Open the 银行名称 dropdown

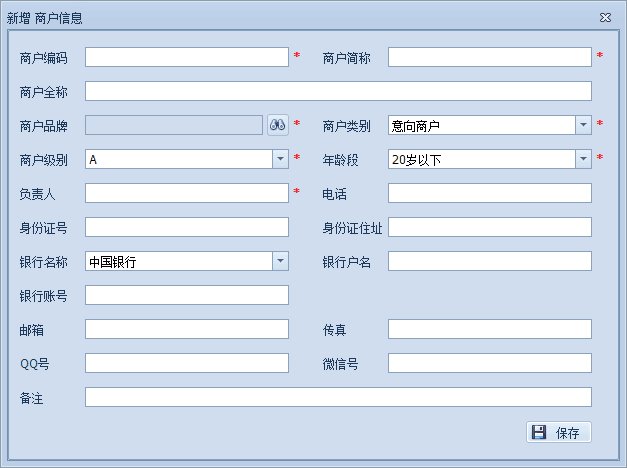[280, 261]
